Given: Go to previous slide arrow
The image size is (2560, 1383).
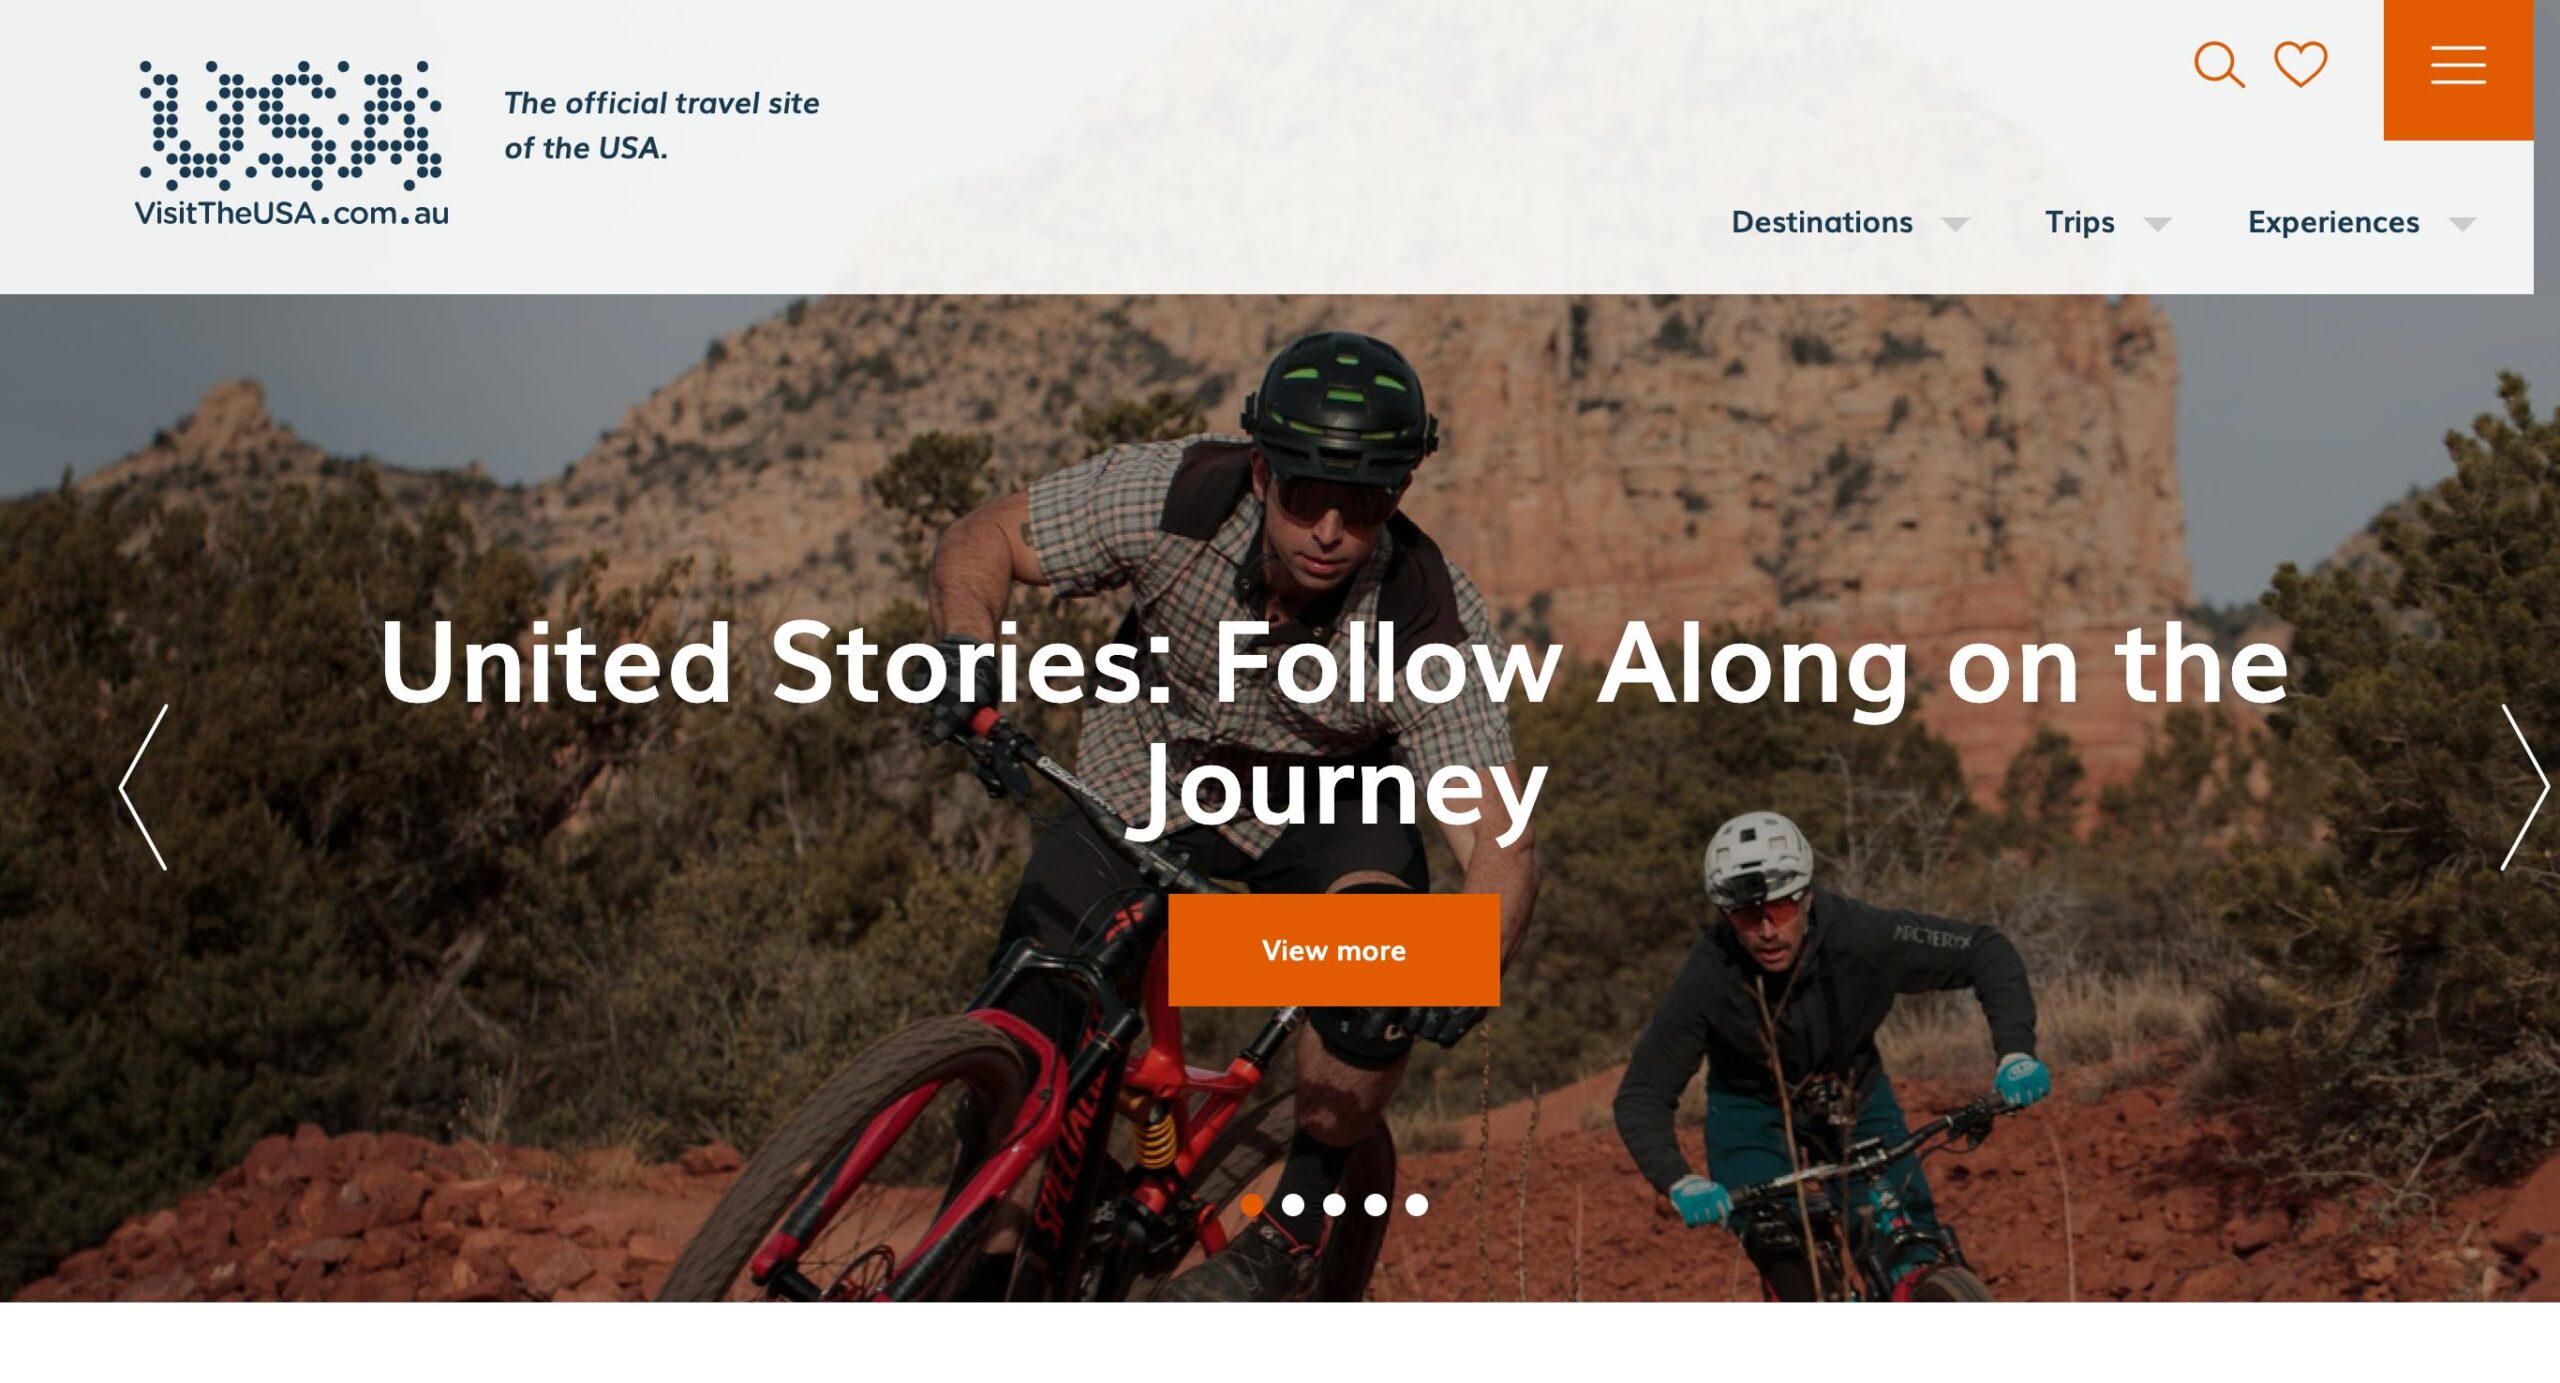Looking at the screenshot, I should point(143,787).
